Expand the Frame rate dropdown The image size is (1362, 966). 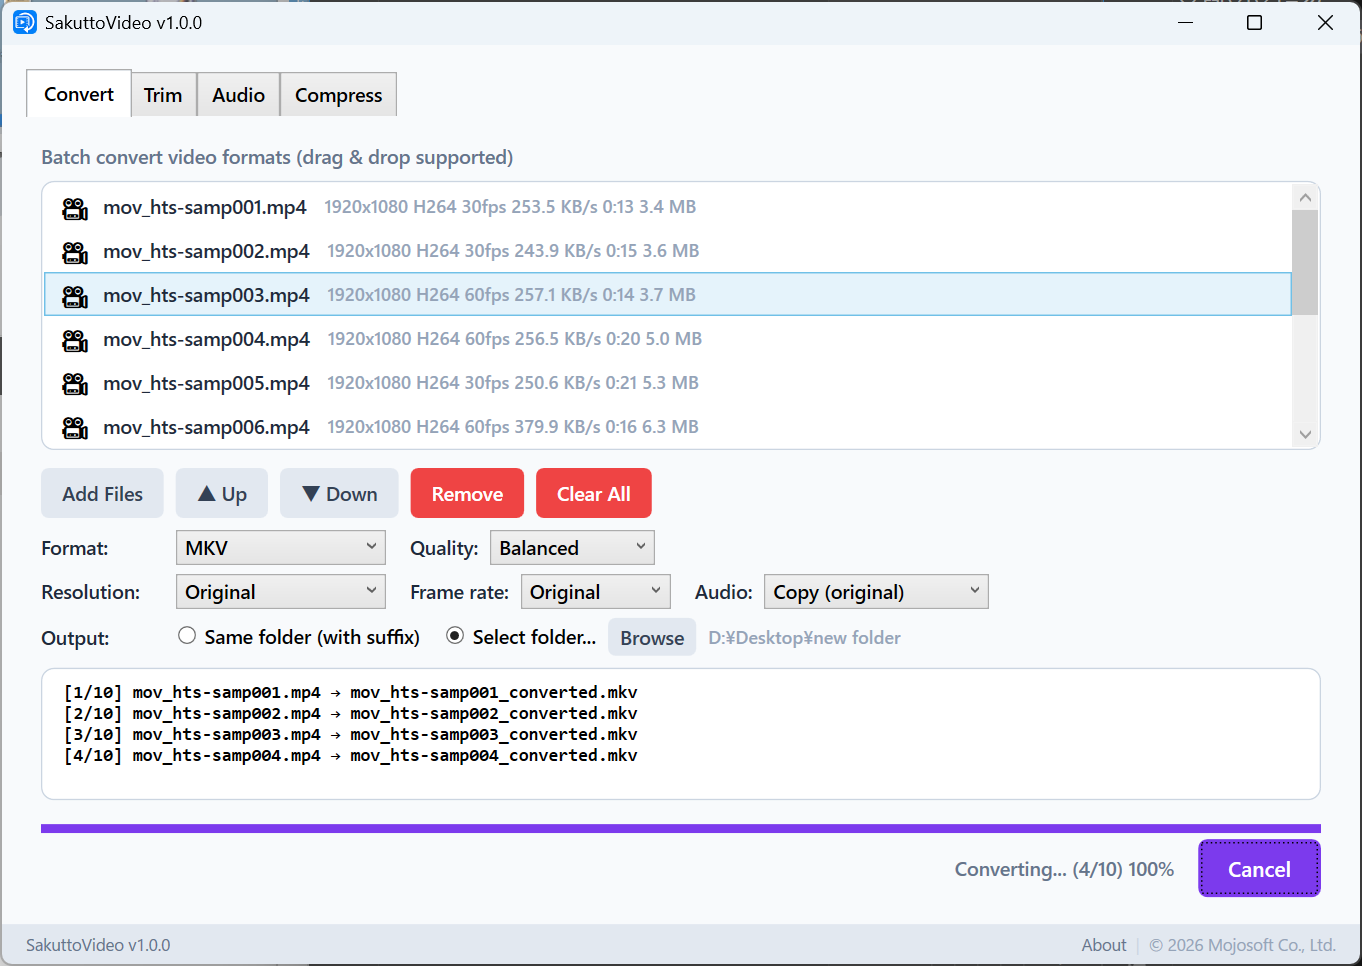595,592
